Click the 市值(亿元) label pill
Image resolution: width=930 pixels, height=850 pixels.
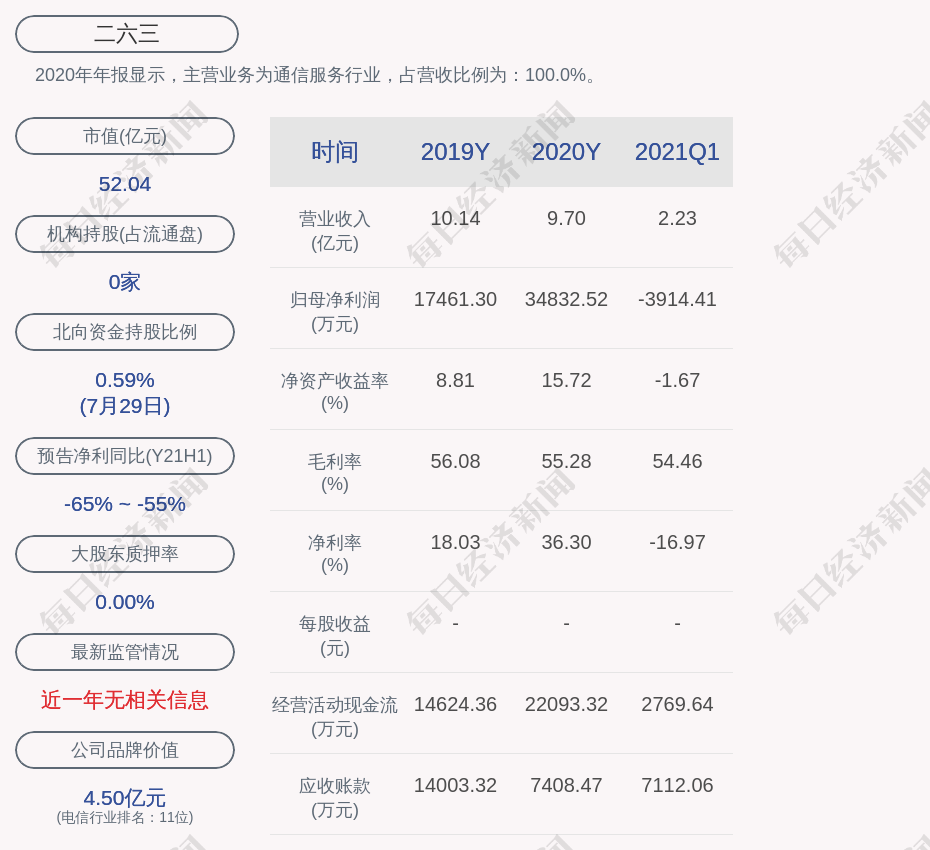125,136
